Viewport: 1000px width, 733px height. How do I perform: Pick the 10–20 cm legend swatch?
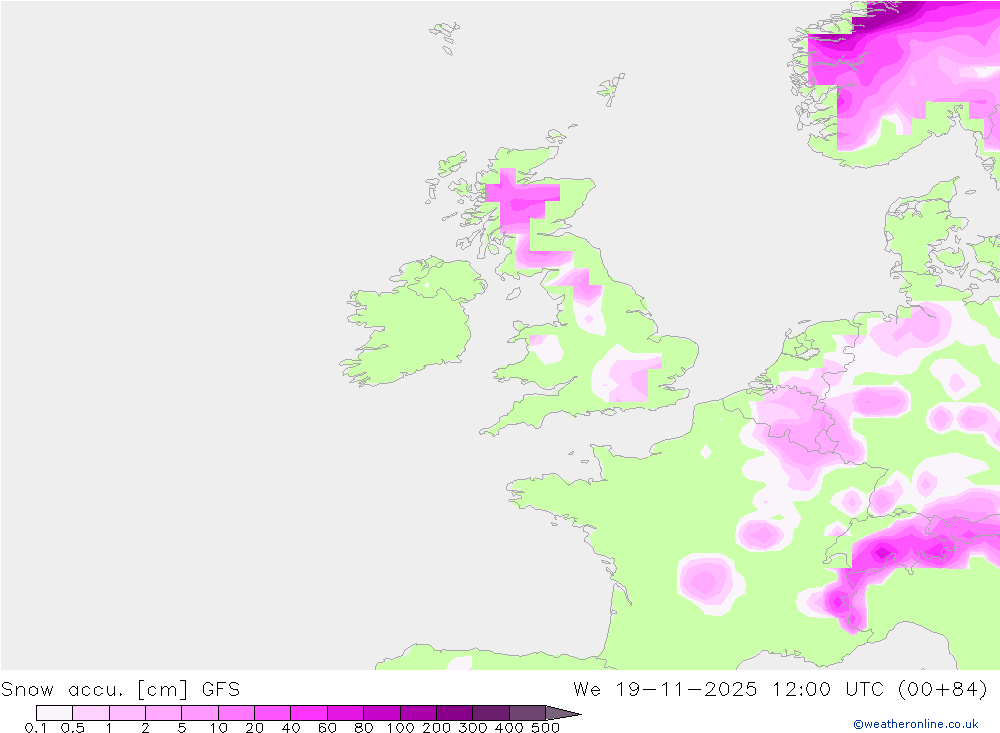[237, 713]
